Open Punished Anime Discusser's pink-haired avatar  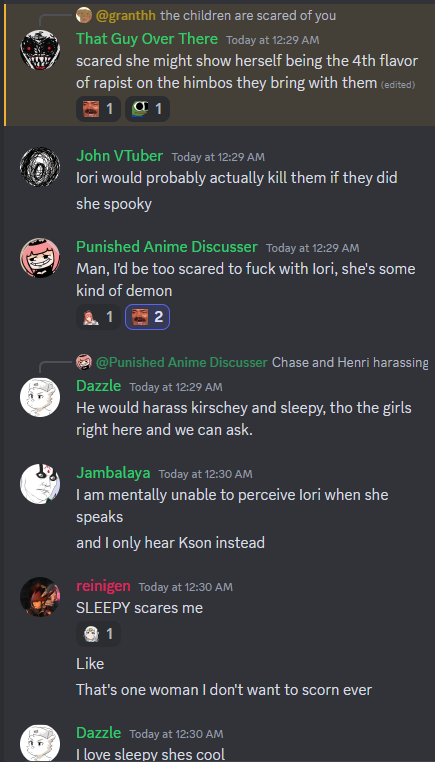pos(40,258)
